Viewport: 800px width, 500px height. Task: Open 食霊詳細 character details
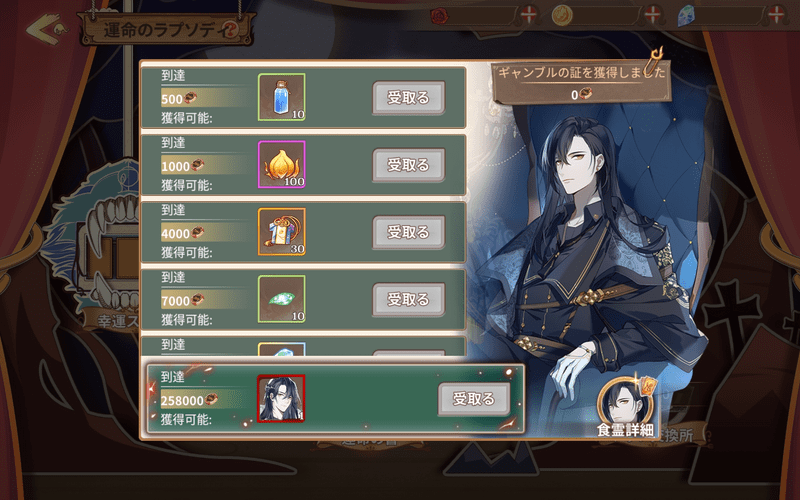[626, 408]
